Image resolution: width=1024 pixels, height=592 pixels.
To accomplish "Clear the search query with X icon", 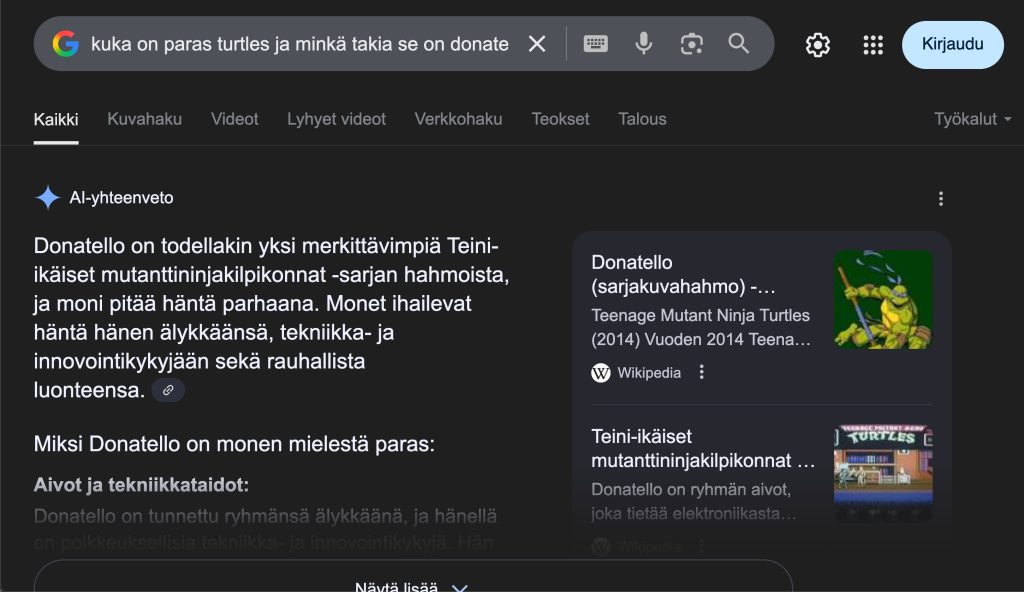I will coord(537,44).
